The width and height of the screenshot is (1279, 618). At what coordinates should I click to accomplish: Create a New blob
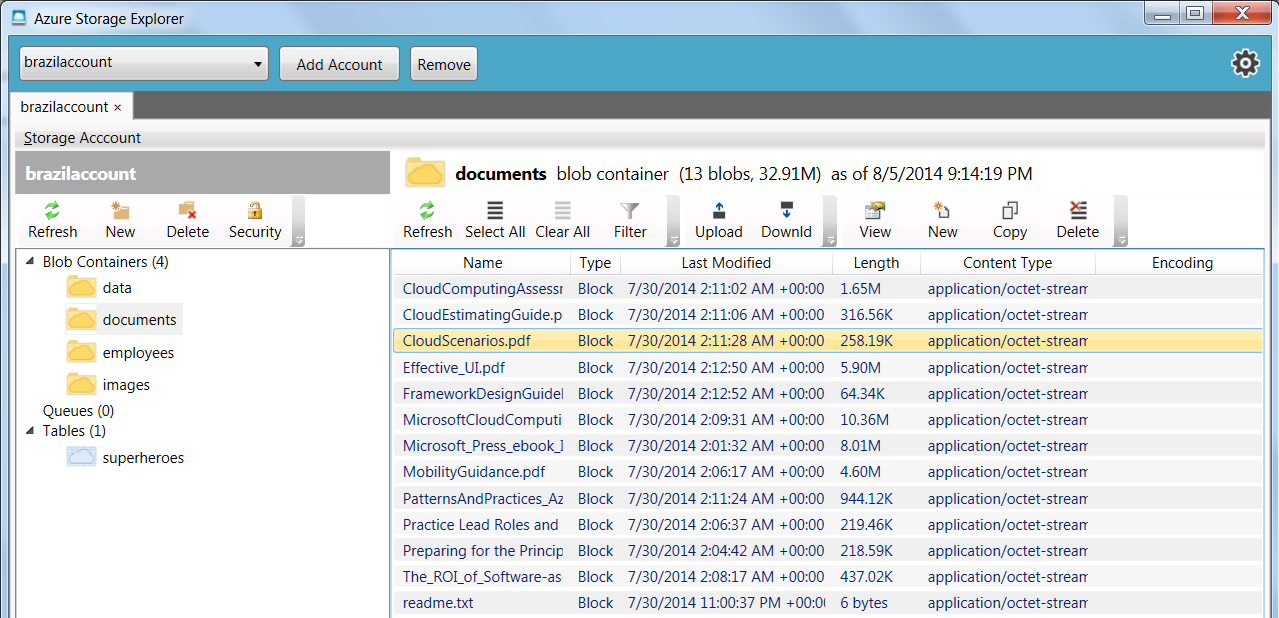click(942, 220)
